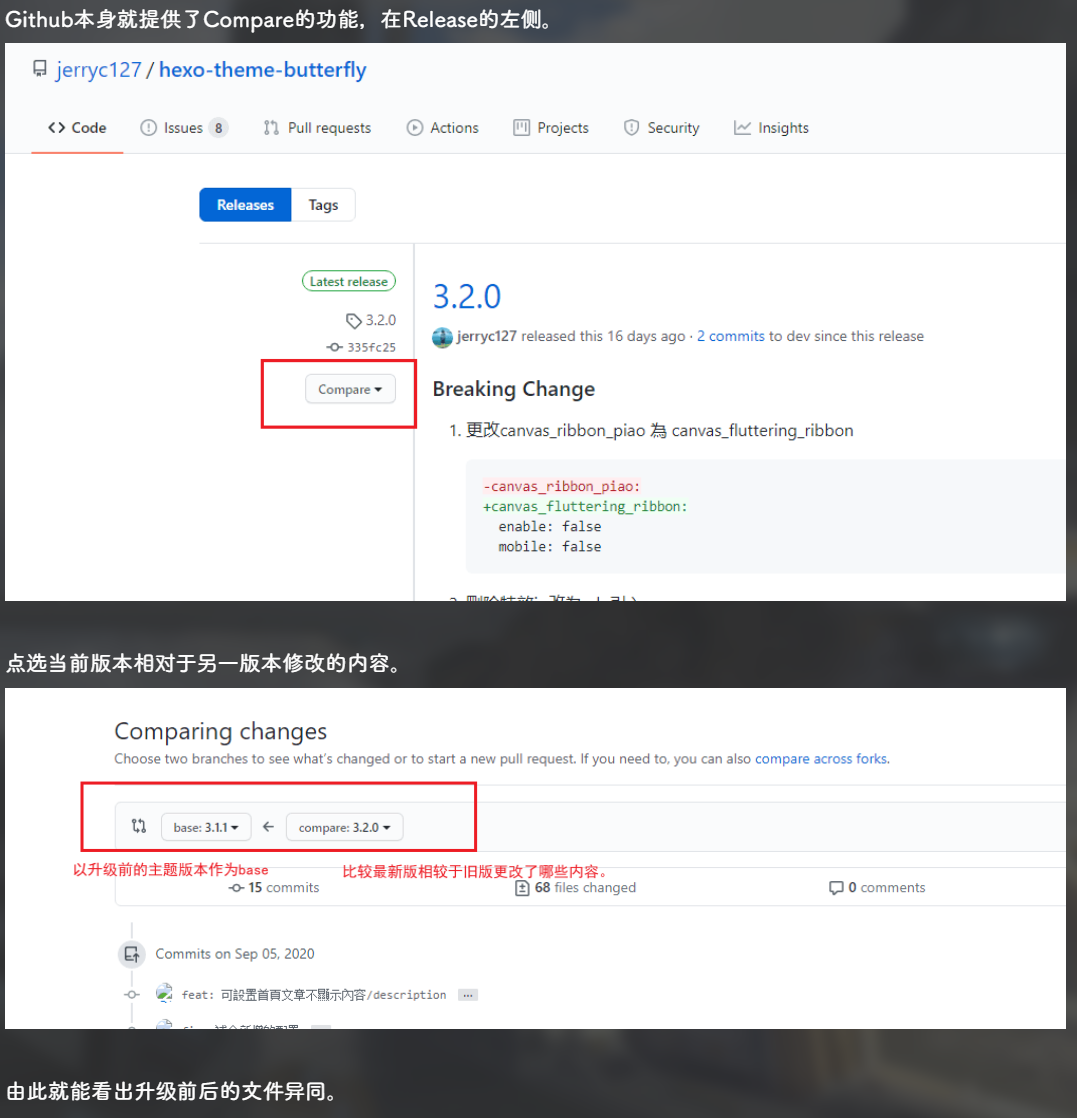The width and height of the screenshot is (1077, 1118).
Task: Click the Comparing changes heading
Action: click(x=220, y=731)
